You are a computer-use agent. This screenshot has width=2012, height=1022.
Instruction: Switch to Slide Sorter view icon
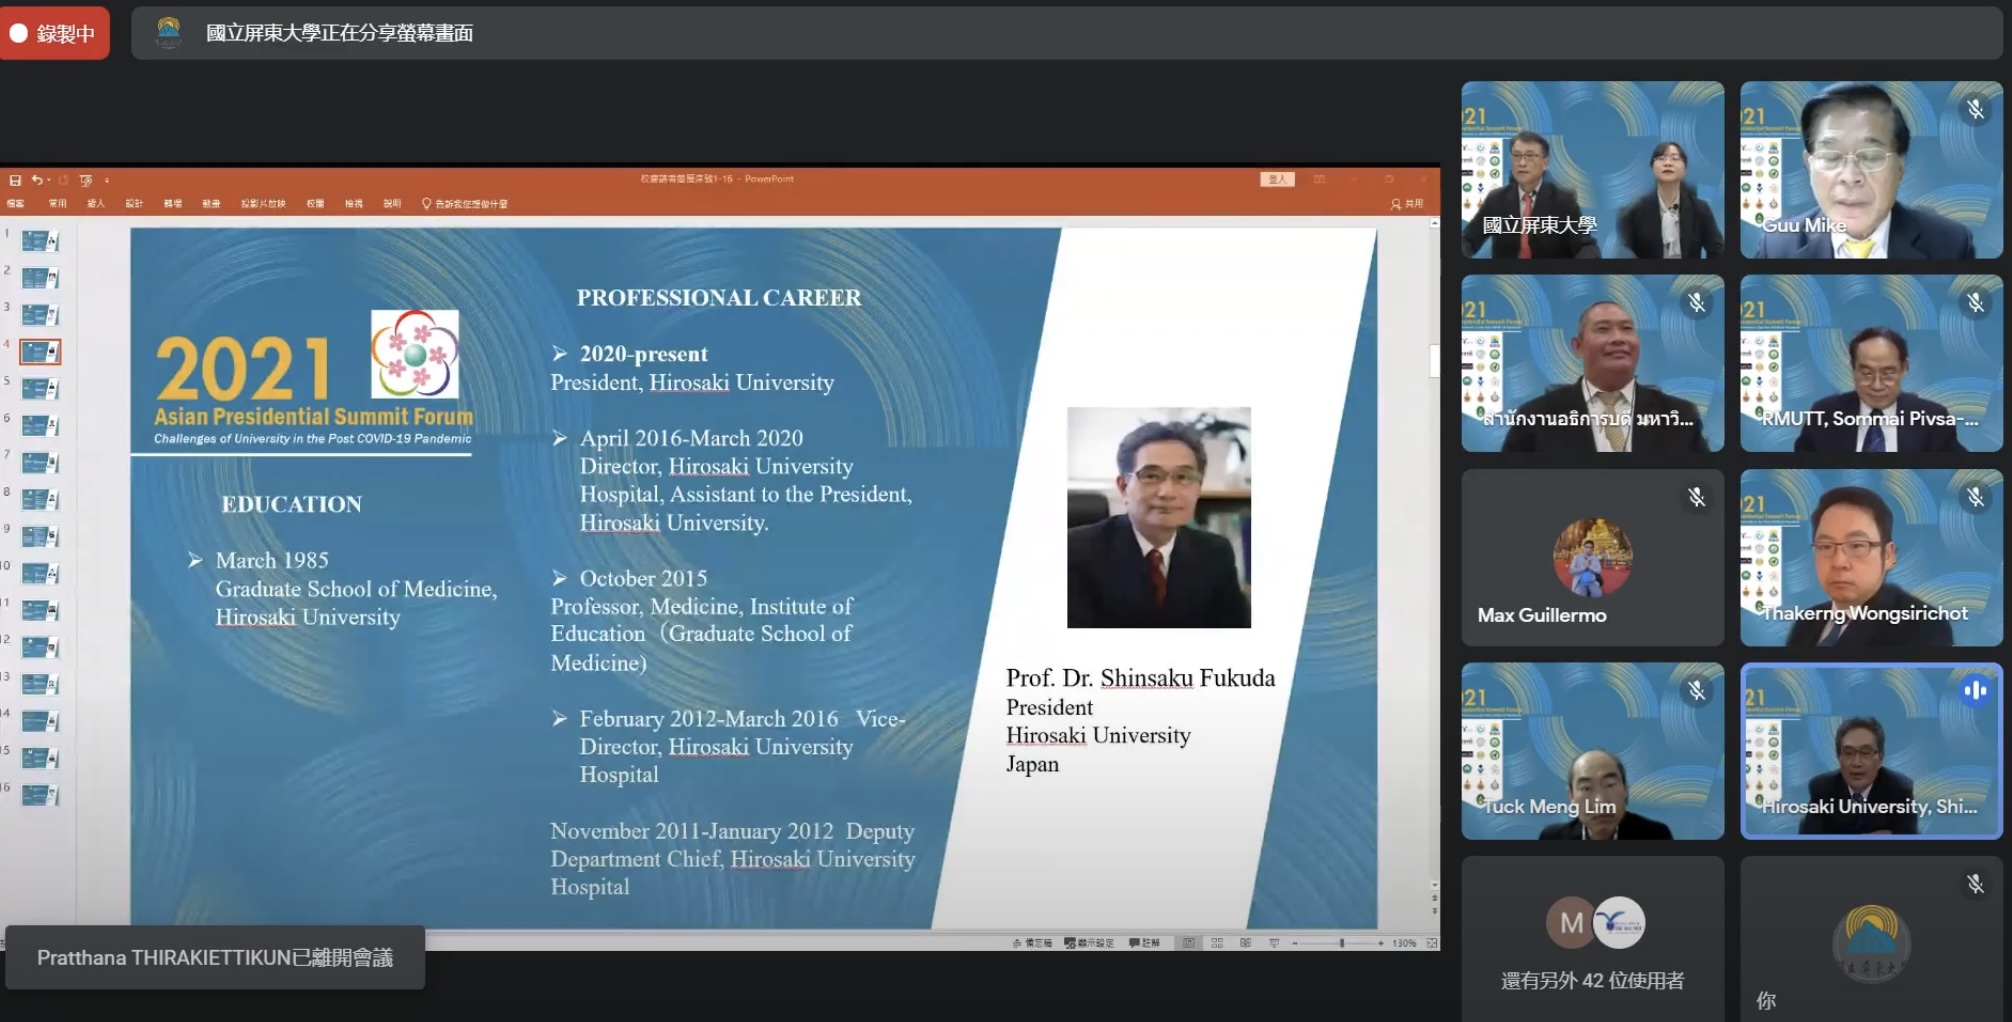pyautogui.click(x=1217, y=943)
